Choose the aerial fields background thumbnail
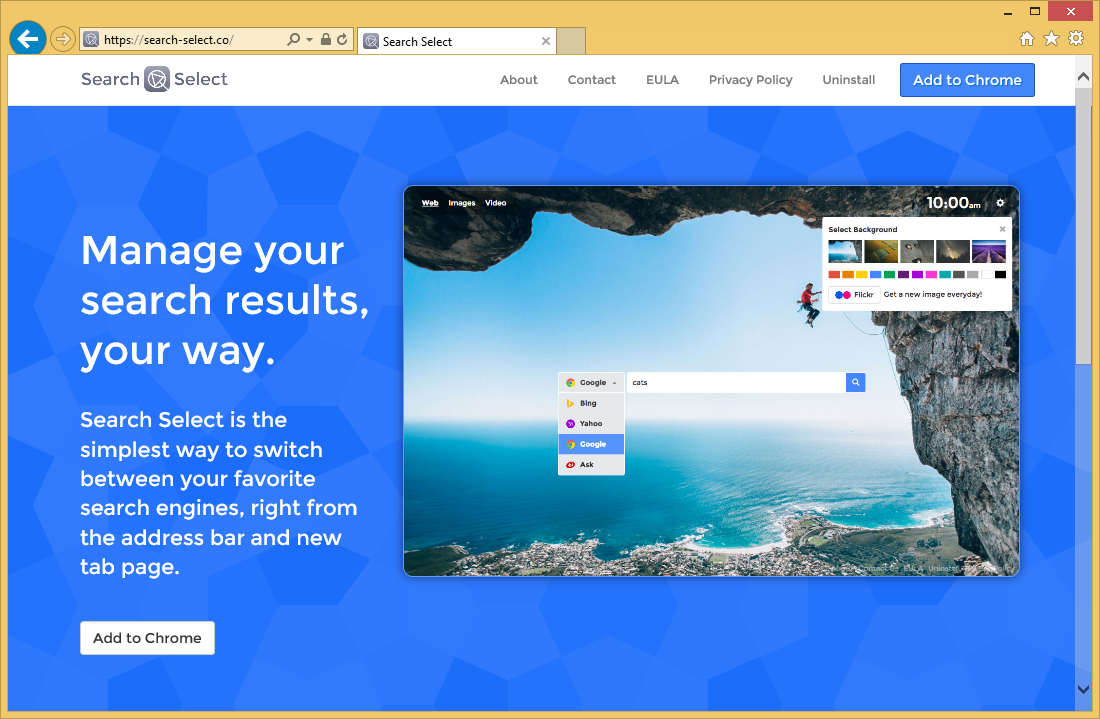1100x719 pixels. [x=881, y=251]
